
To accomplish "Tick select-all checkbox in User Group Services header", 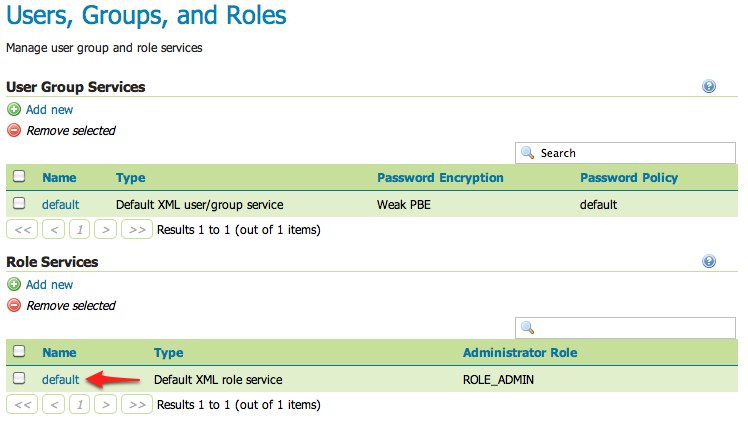I will [x=19, y=176].
